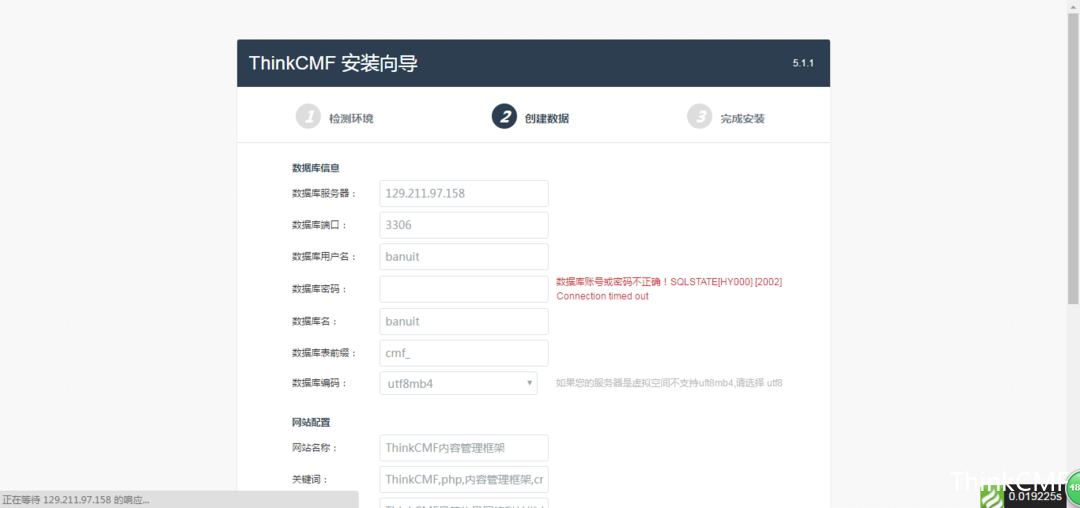Image resolution: width=1080 pixels, height=508 pixels.
Task: Click the 数据库编码 label
Action: 320,383
